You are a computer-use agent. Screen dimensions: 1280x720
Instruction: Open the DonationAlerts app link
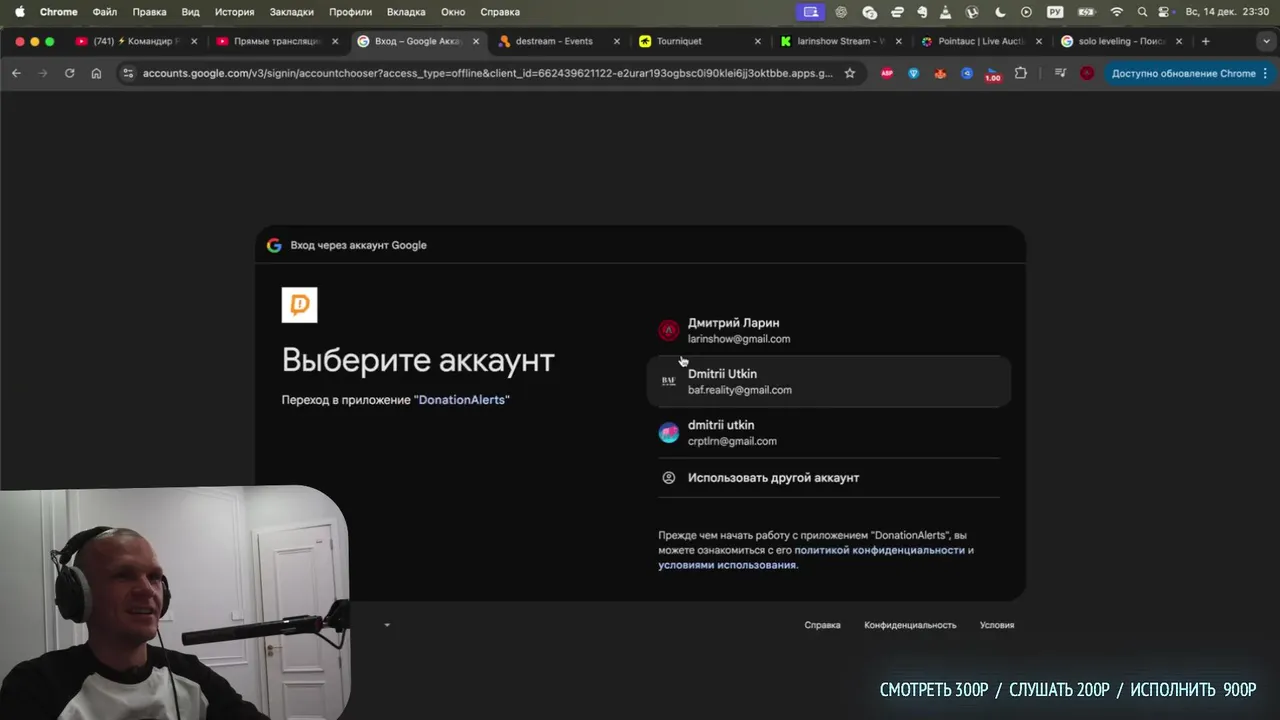click(x=464, y=400)
